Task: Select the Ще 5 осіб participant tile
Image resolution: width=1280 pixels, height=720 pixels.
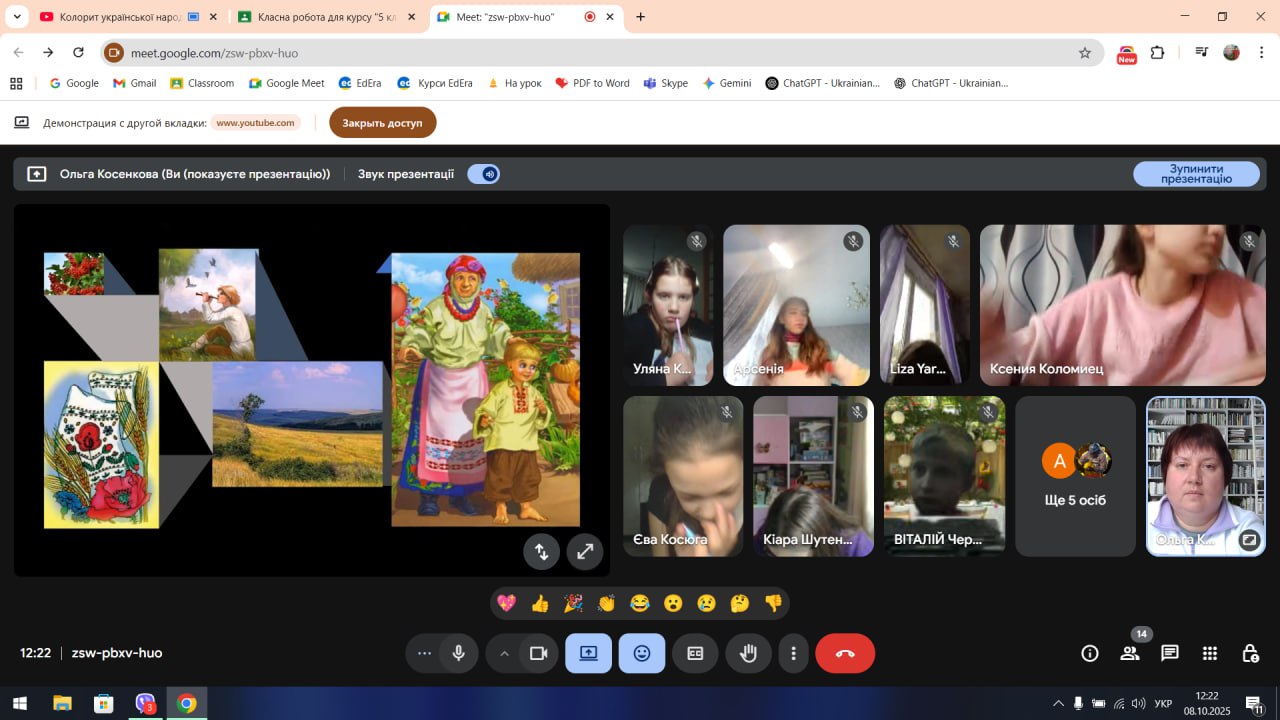Action: pyautogui.click(x=1075, y=476)
